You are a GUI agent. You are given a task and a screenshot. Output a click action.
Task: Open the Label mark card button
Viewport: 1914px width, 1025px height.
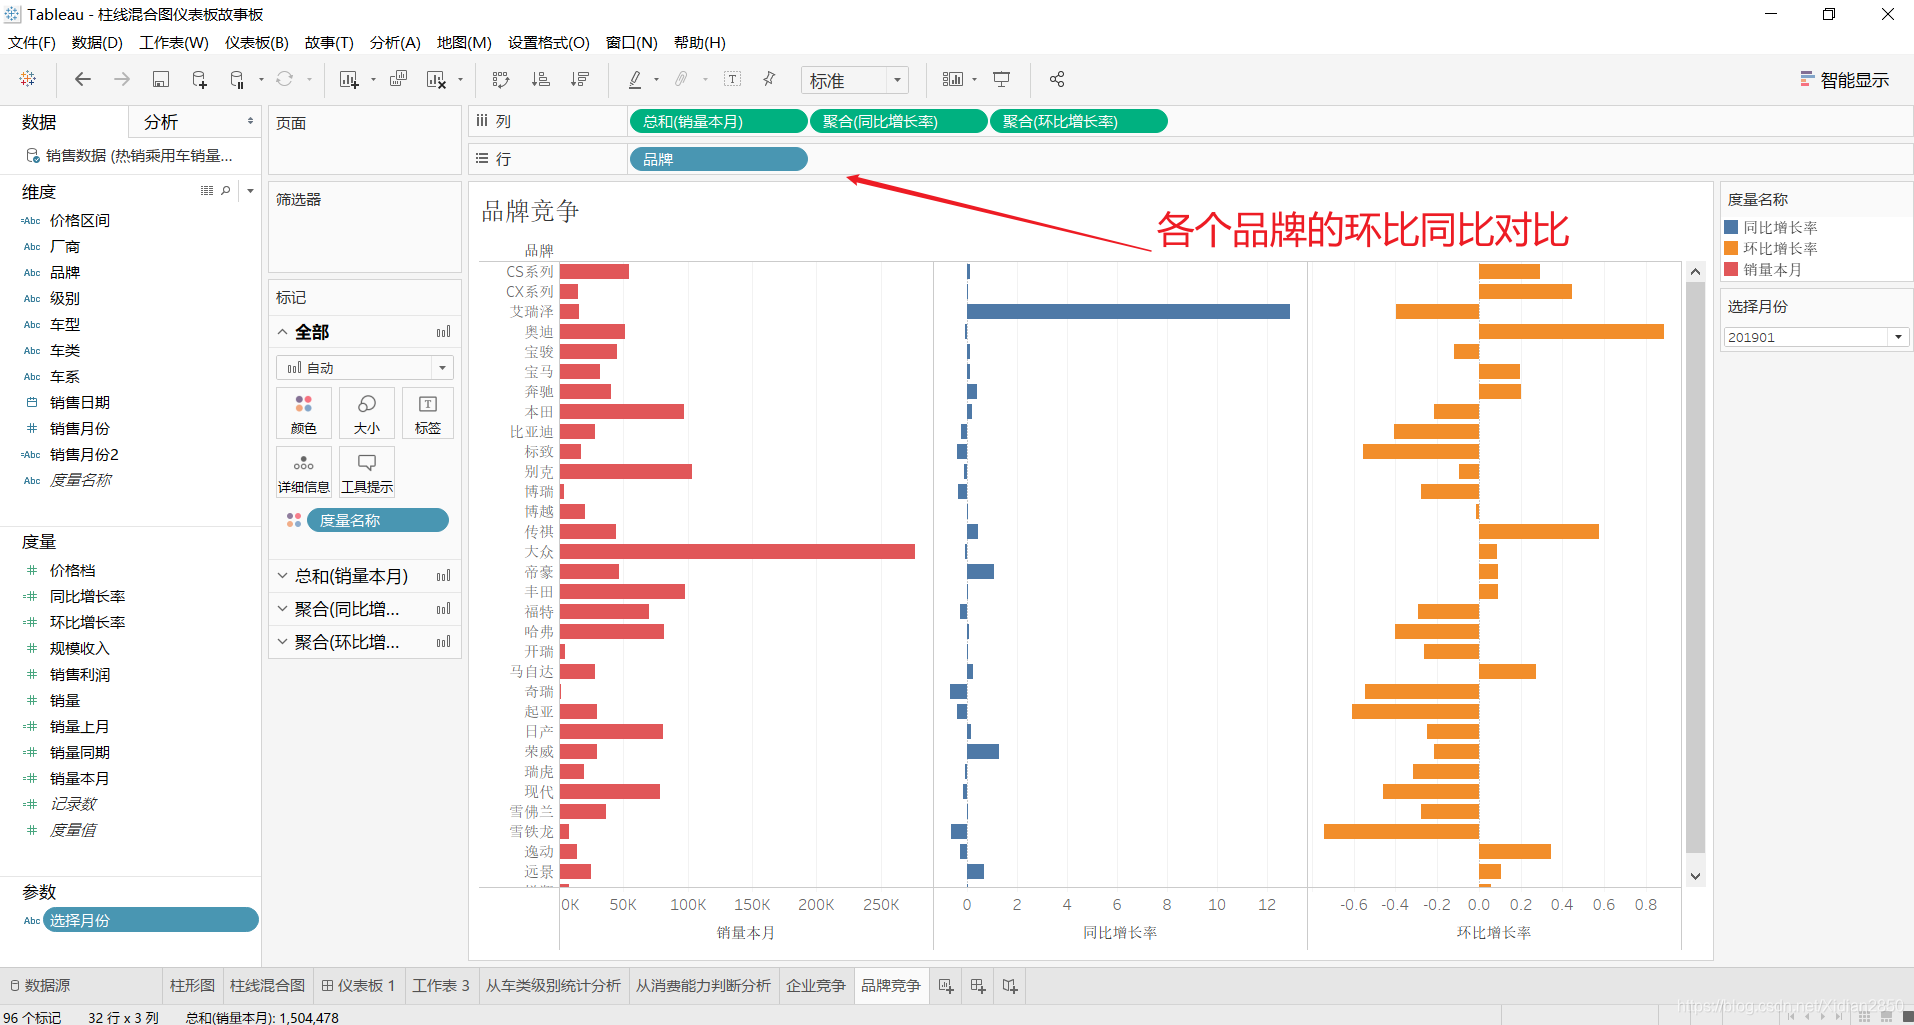coord(428,413)
